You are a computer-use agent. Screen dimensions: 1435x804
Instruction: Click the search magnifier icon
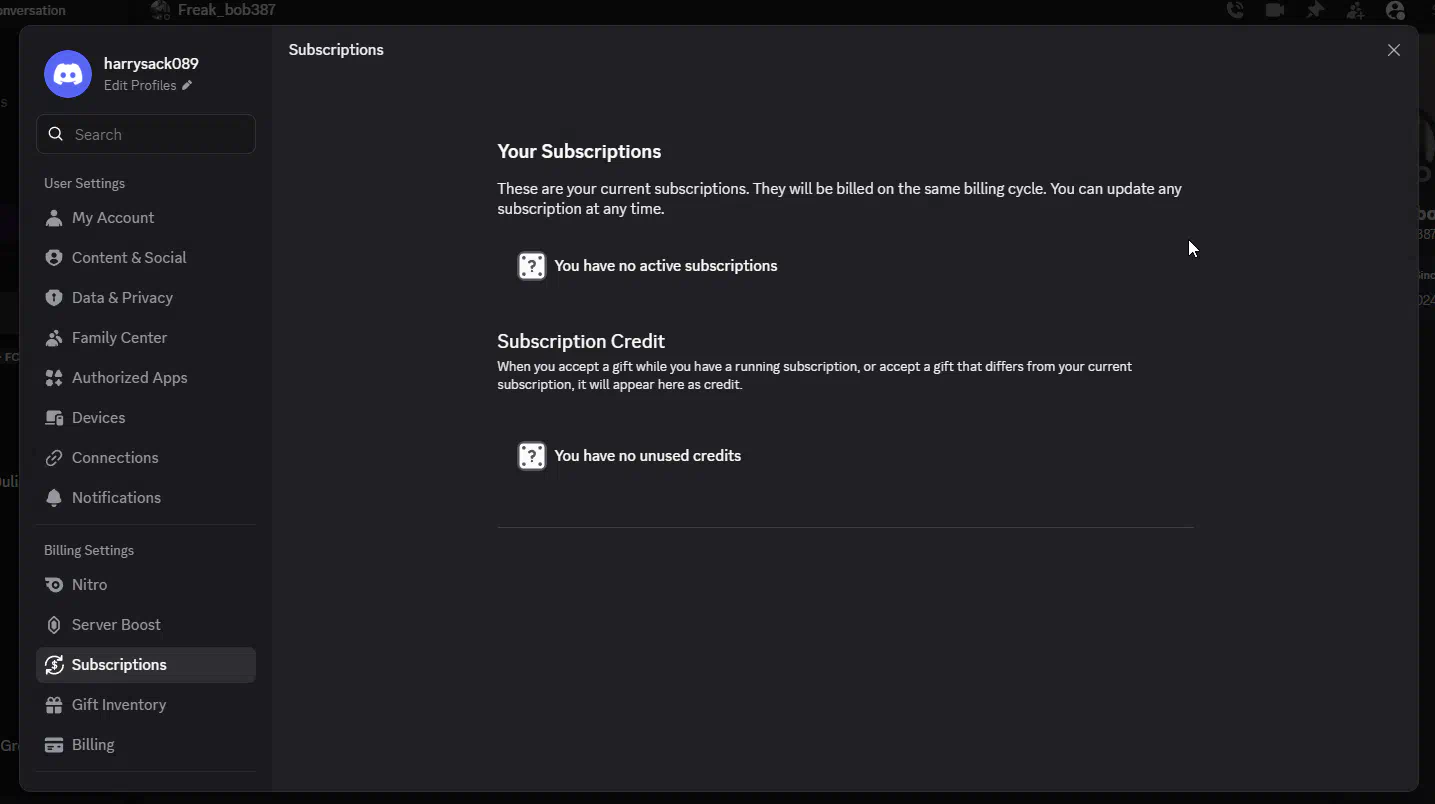[x=56, y=134]
